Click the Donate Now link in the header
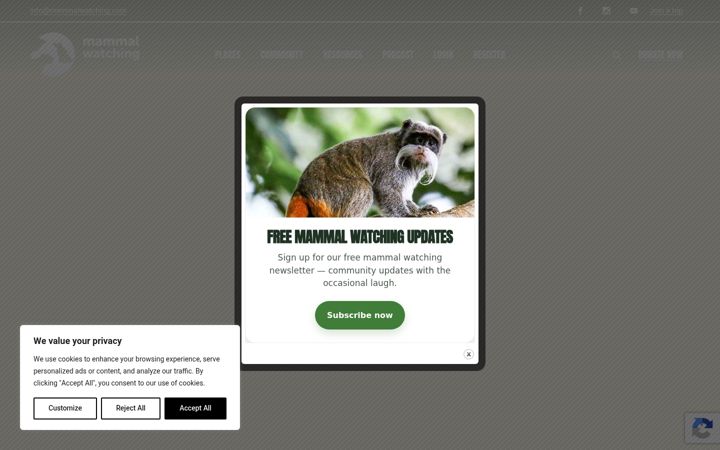 tap(660, 55)
